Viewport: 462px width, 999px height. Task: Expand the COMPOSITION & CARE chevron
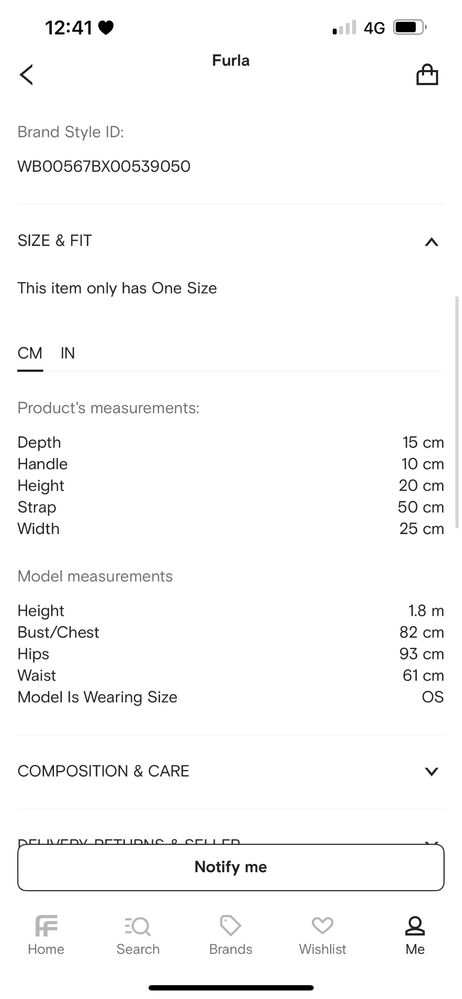(431, 772)
